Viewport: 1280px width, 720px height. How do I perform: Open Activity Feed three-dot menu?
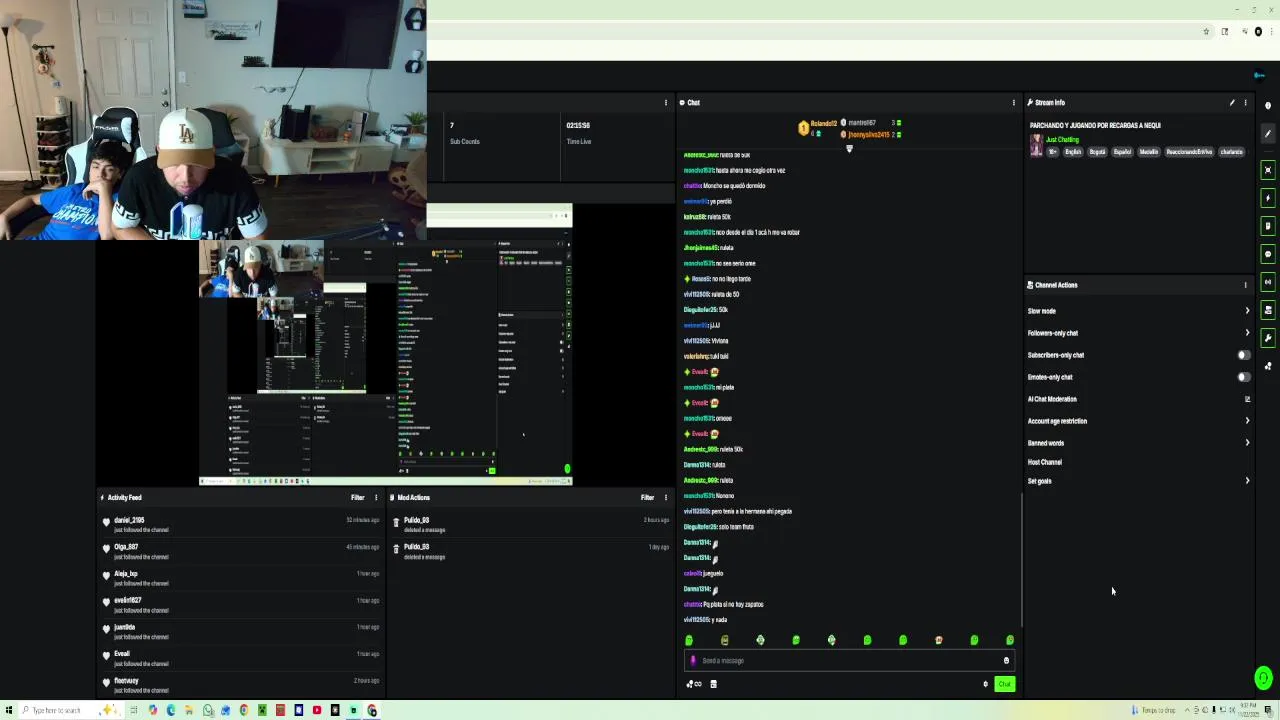(376, 497)
